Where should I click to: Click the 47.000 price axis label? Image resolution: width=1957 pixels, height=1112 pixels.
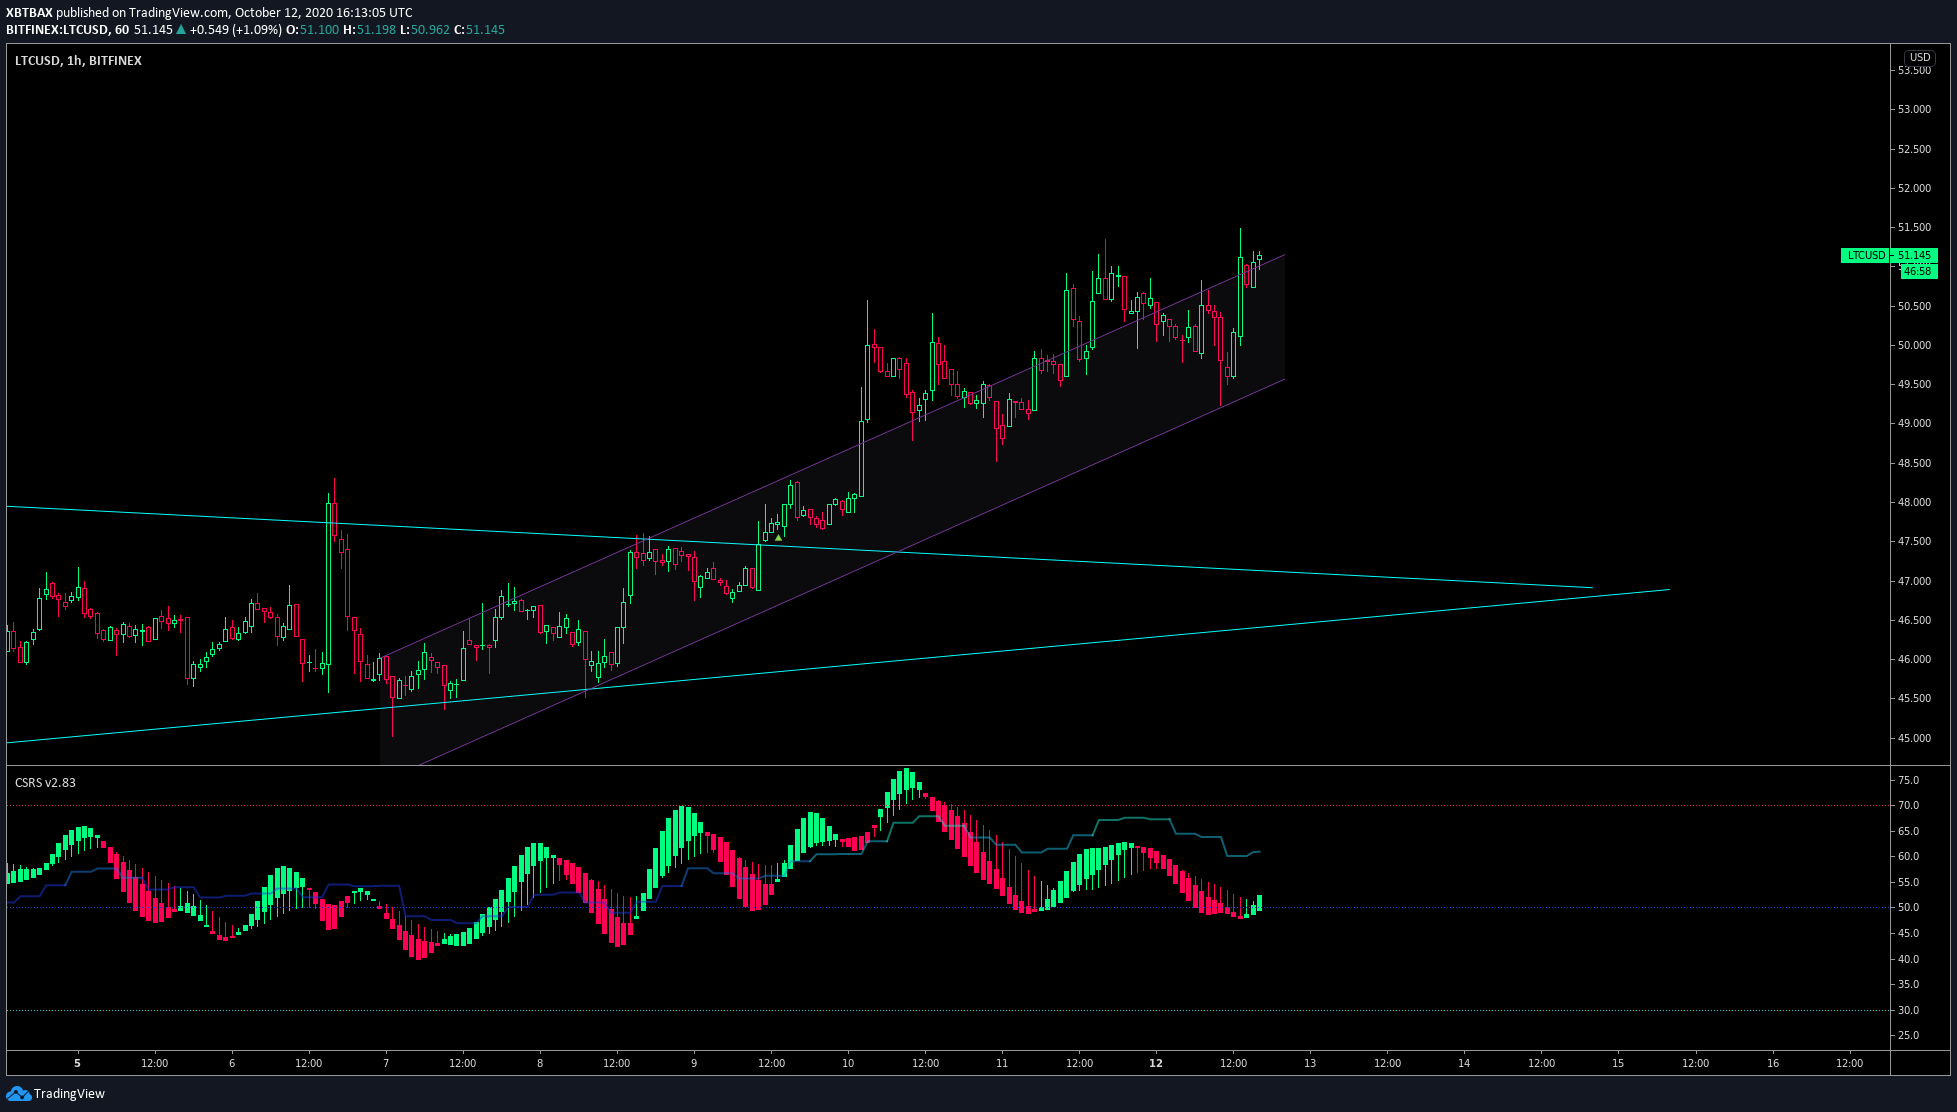pos(1914,581)
